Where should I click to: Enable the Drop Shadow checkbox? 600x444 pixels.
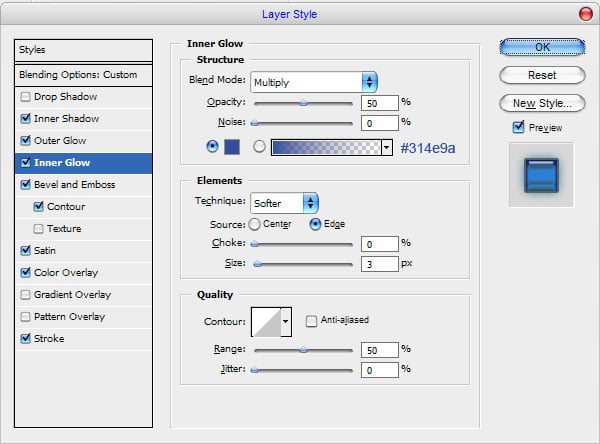(x=25, y=97)
